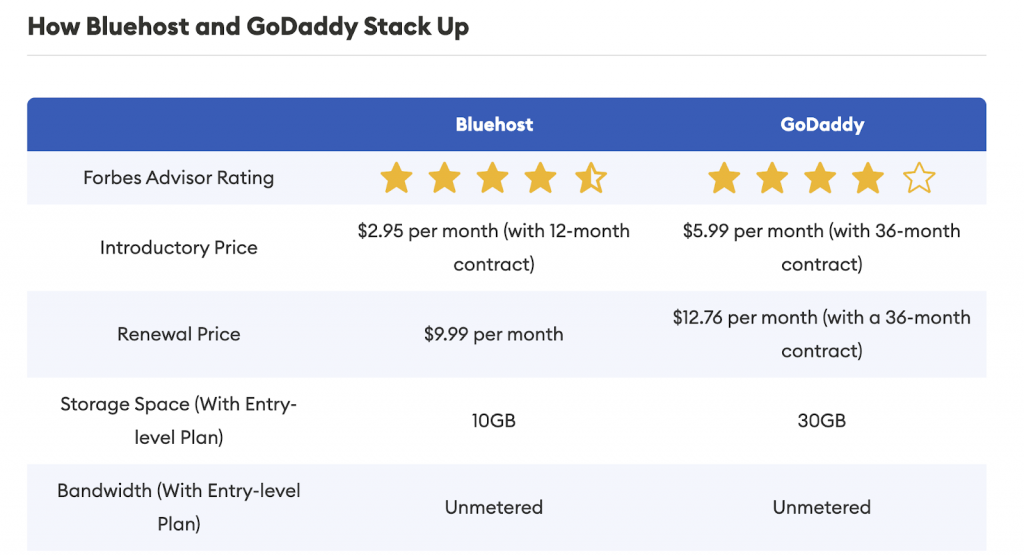Click the Forbes Advisor Rating row label

[178, 178]
